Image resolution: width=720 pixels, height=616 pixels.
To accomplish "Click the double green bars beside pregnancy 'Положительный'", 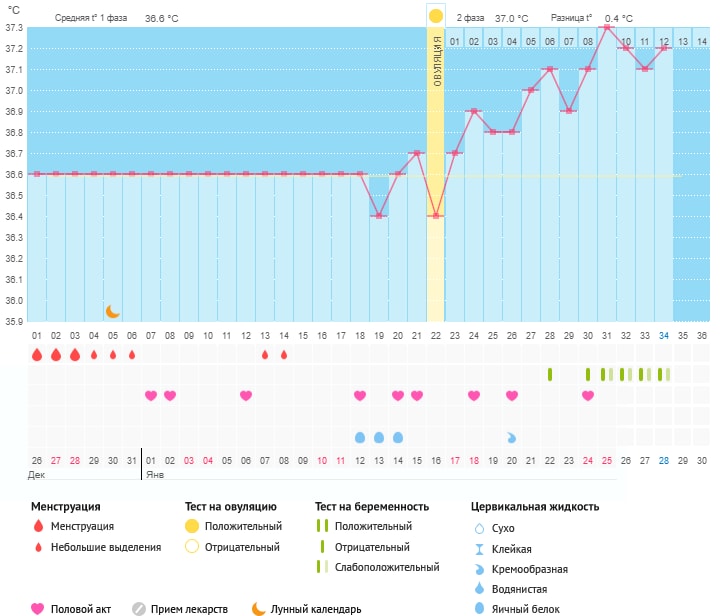I will point(322,526).
